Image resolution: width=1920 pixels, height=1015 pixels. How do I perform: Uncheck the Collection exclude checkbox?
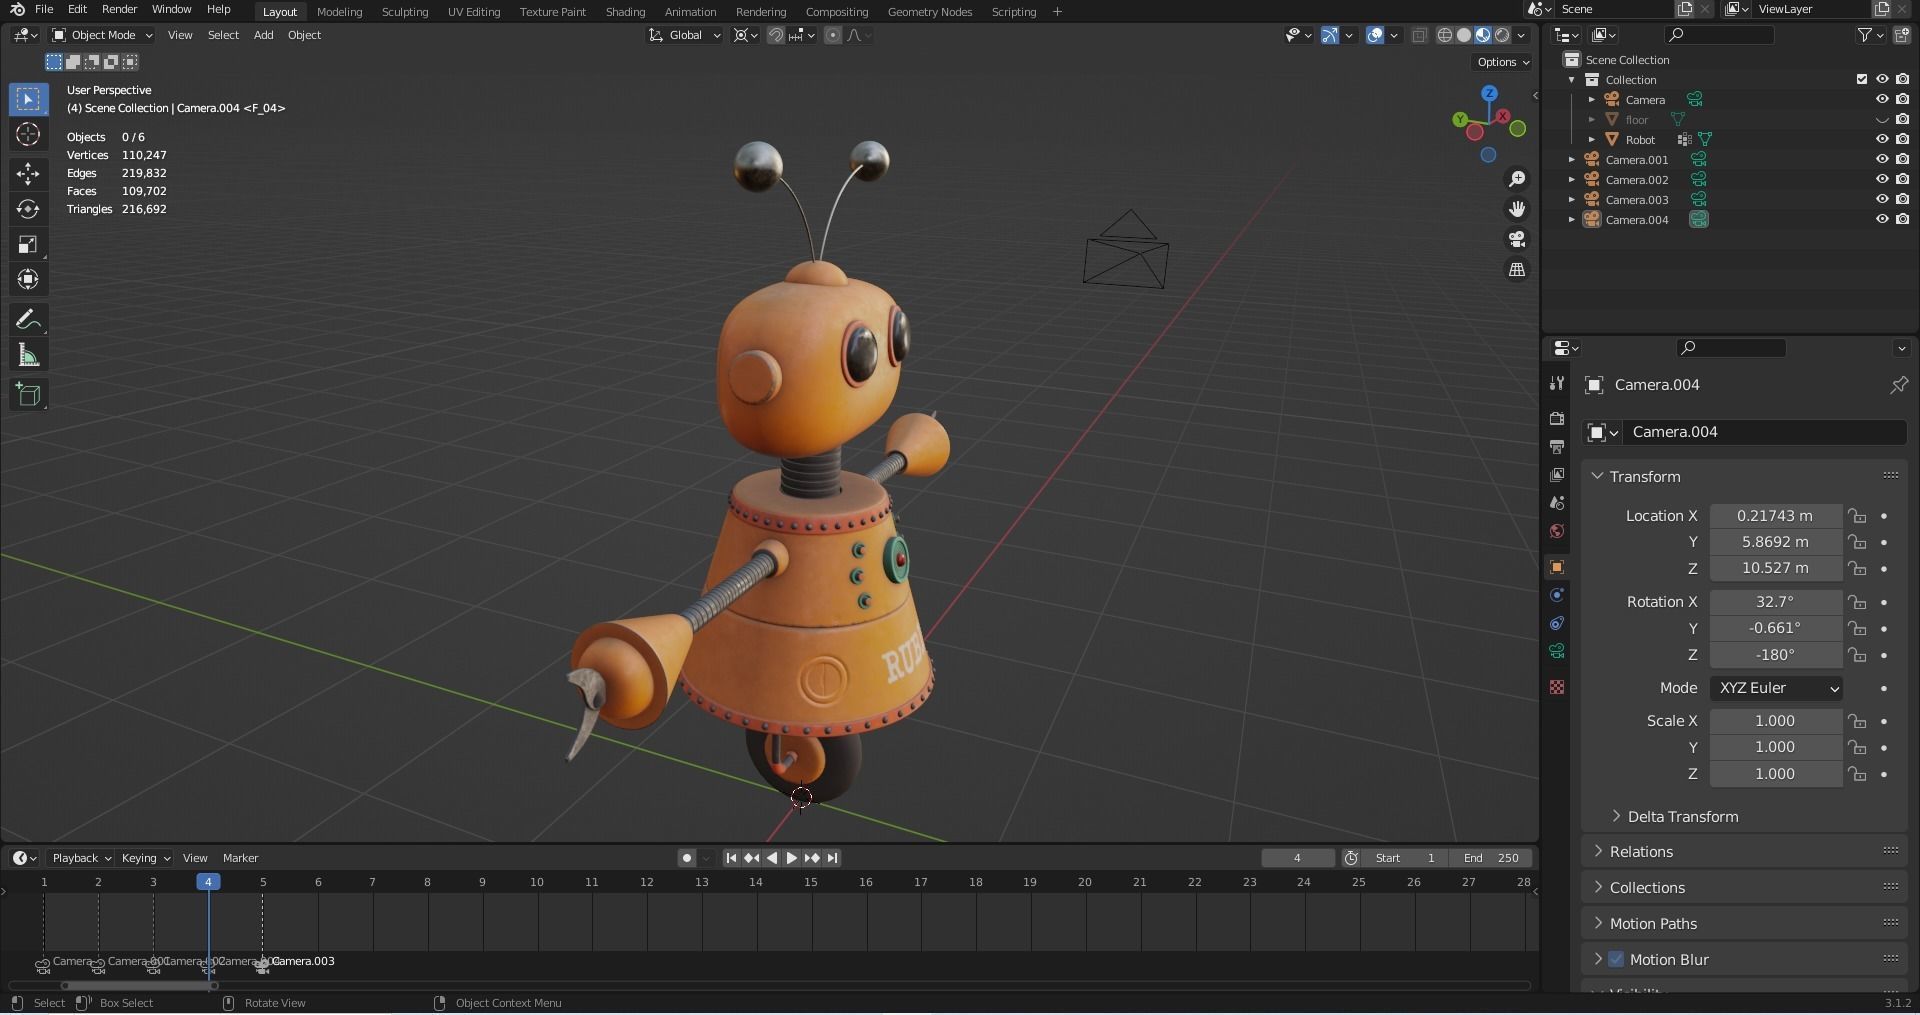(1861, 79)
